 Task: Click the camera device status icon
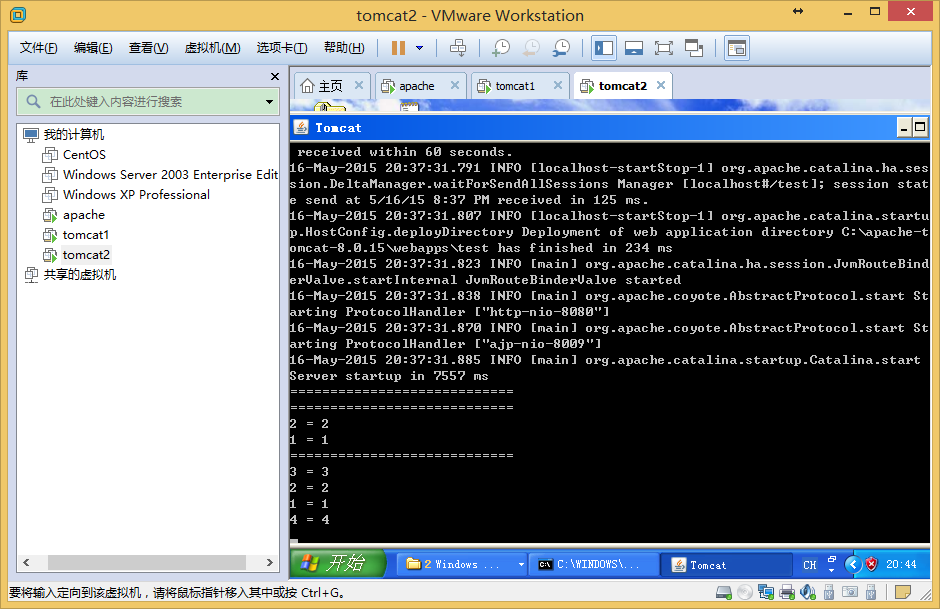click(x=849, y=592)
